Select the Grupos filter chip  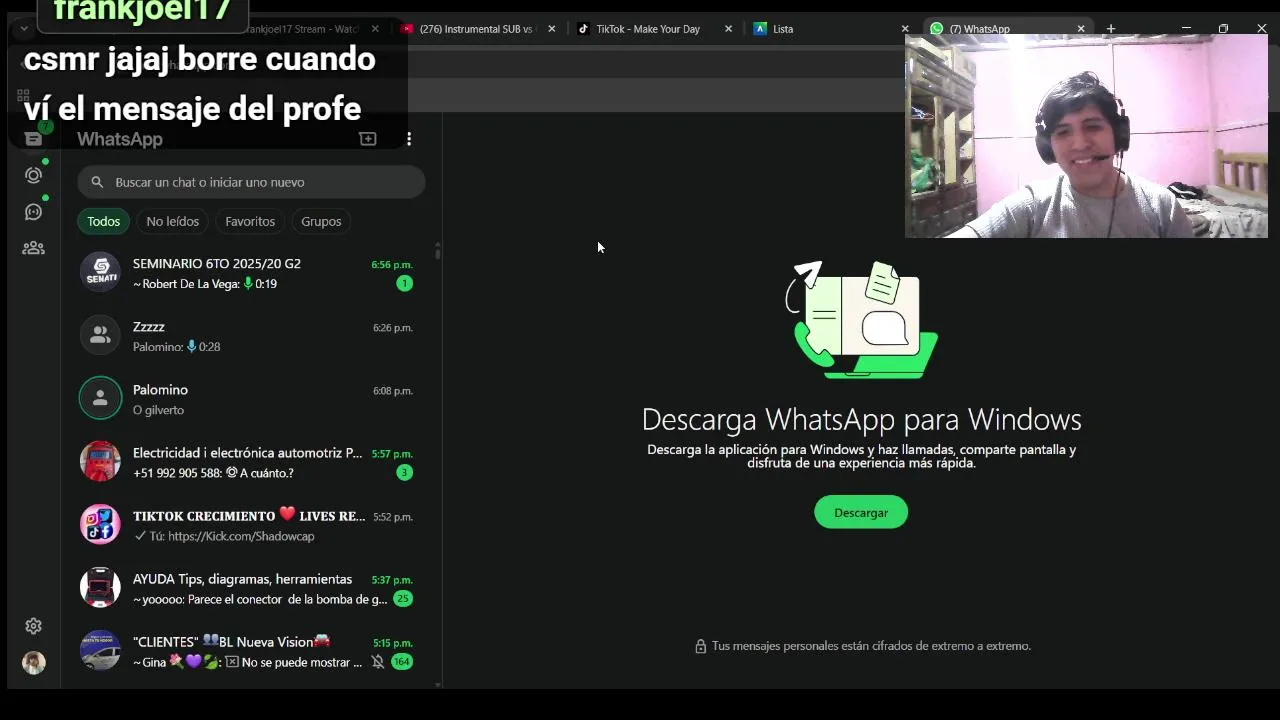click(x=321, y=221)
